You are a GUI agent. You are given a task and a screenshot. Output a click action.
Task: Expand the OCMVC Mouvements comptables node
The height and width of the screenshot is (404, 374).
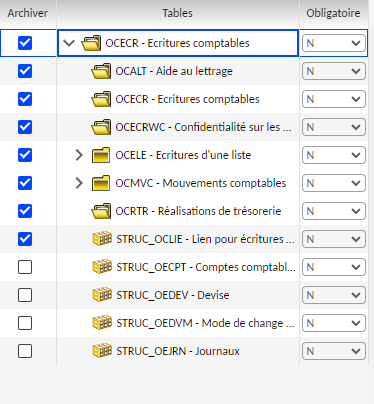click(x=79, y=183)
